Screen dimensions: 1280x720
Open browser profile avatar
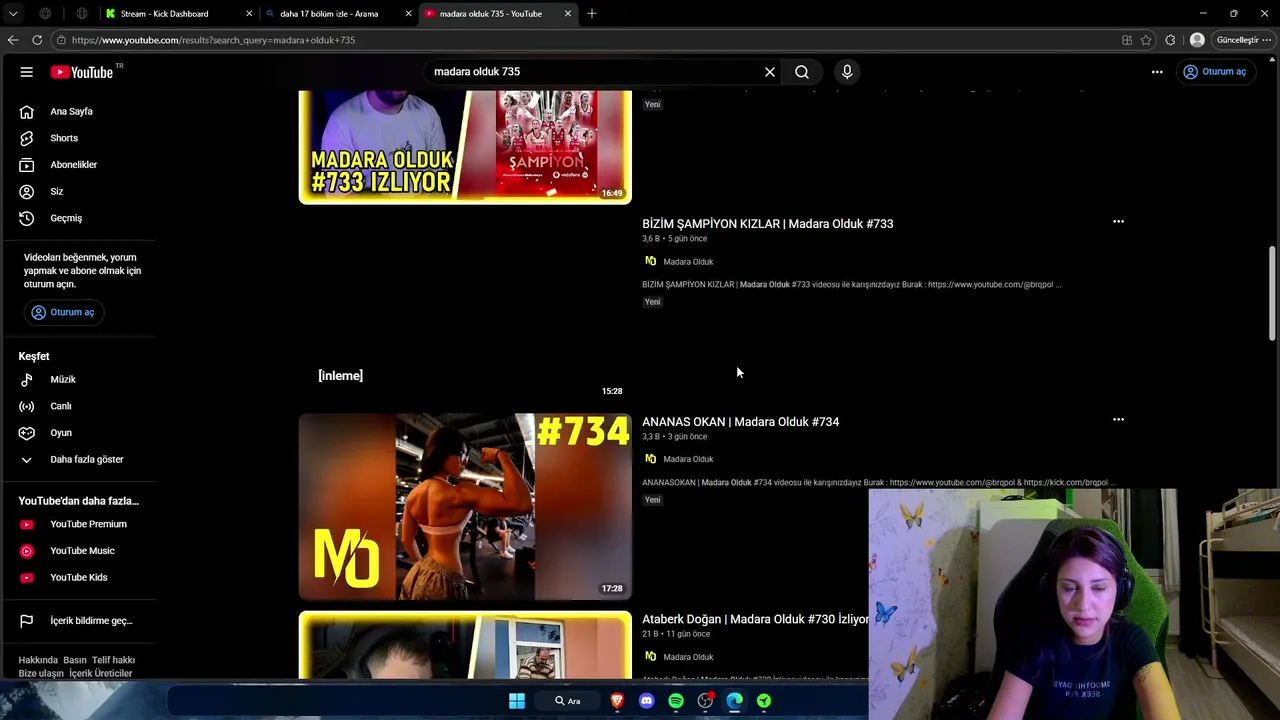(x=1197, y=40)
